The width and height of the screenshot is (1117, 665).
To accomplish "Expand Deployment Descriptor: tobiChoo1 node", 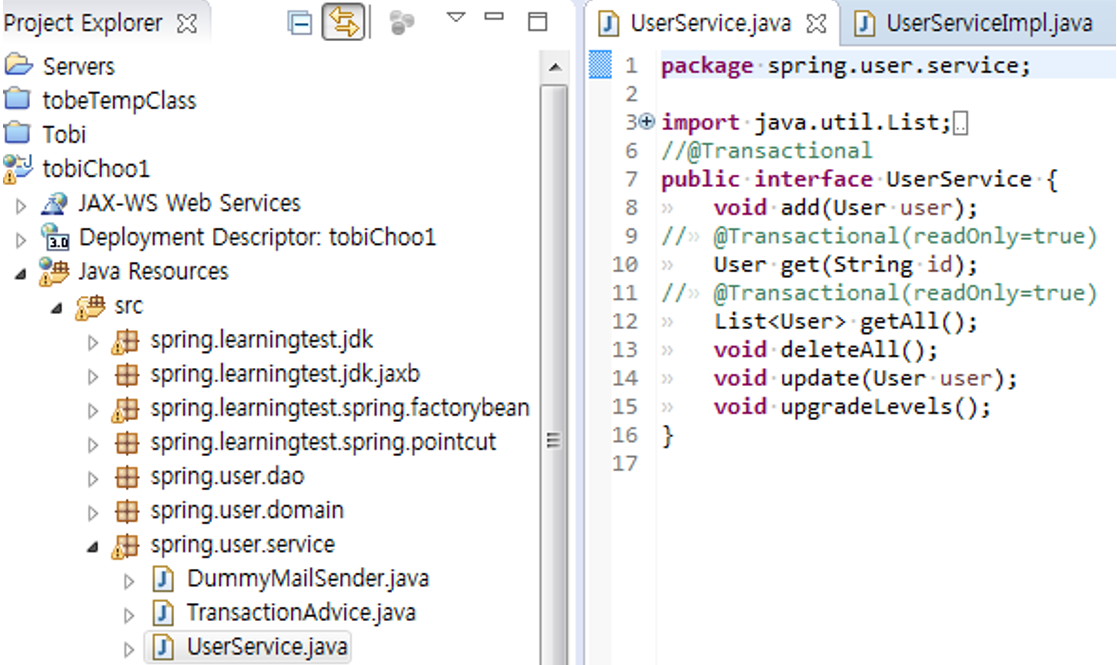I will pos(21,240).
